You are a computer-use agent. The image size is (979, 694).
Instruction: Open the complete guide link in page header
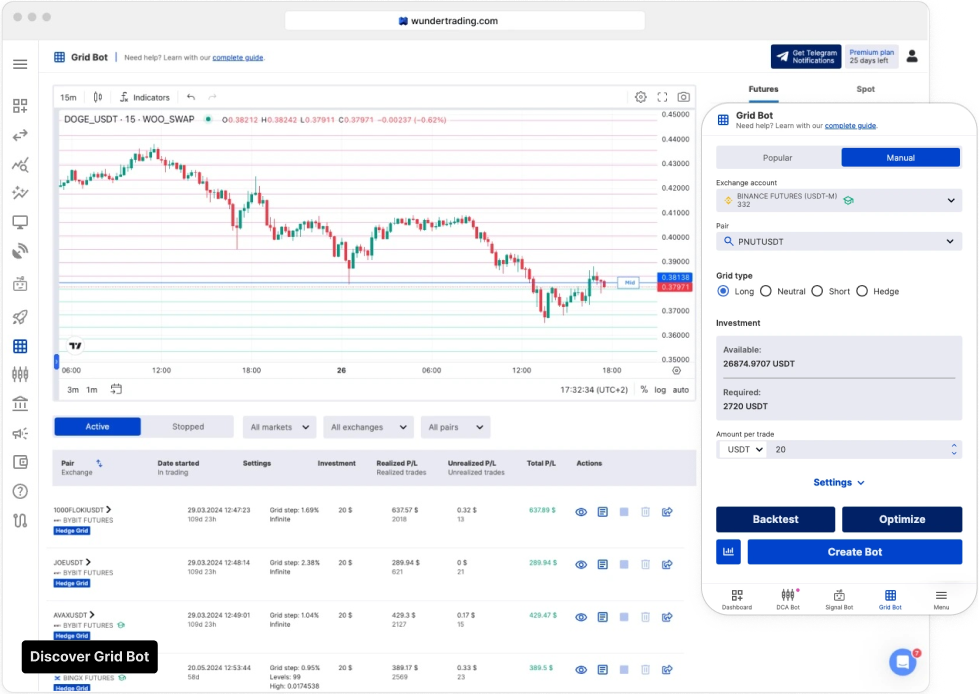(x=238, y=57)
